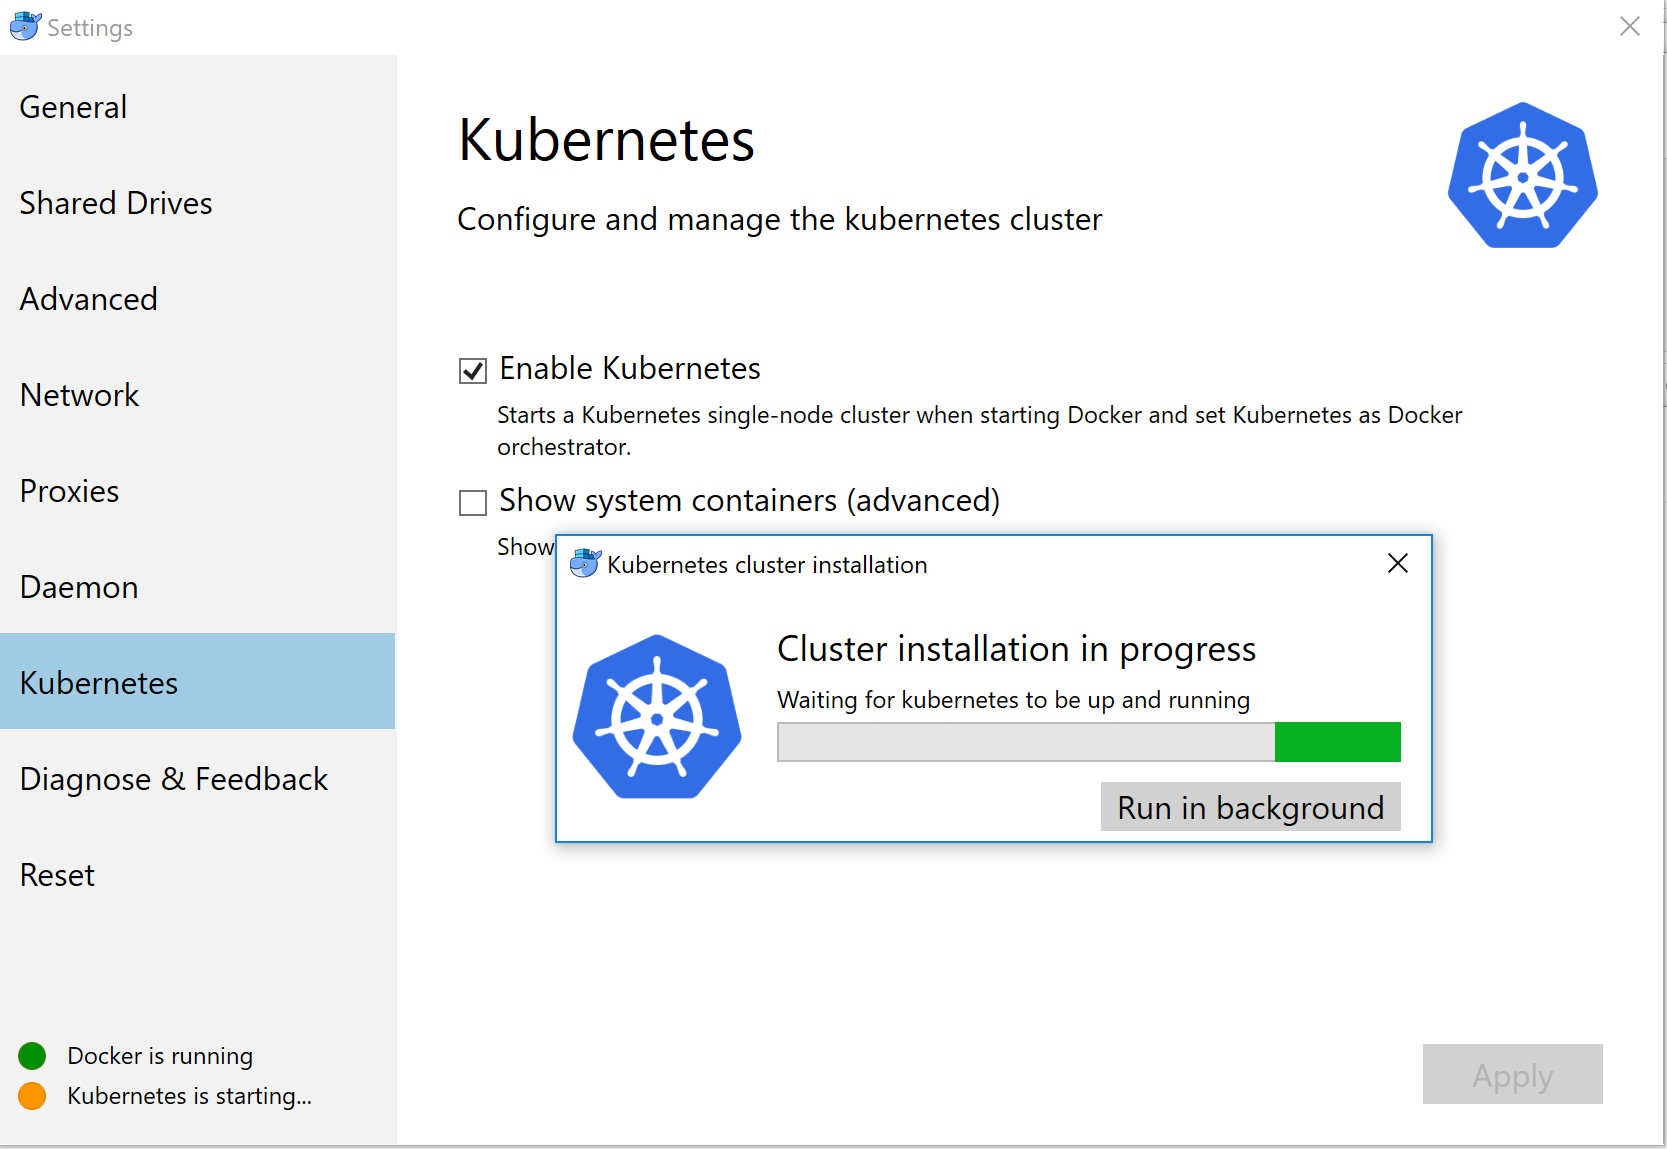
Task: Uncheck the Enable Kubernetes checkbox
Action: (x=473, y=371)
